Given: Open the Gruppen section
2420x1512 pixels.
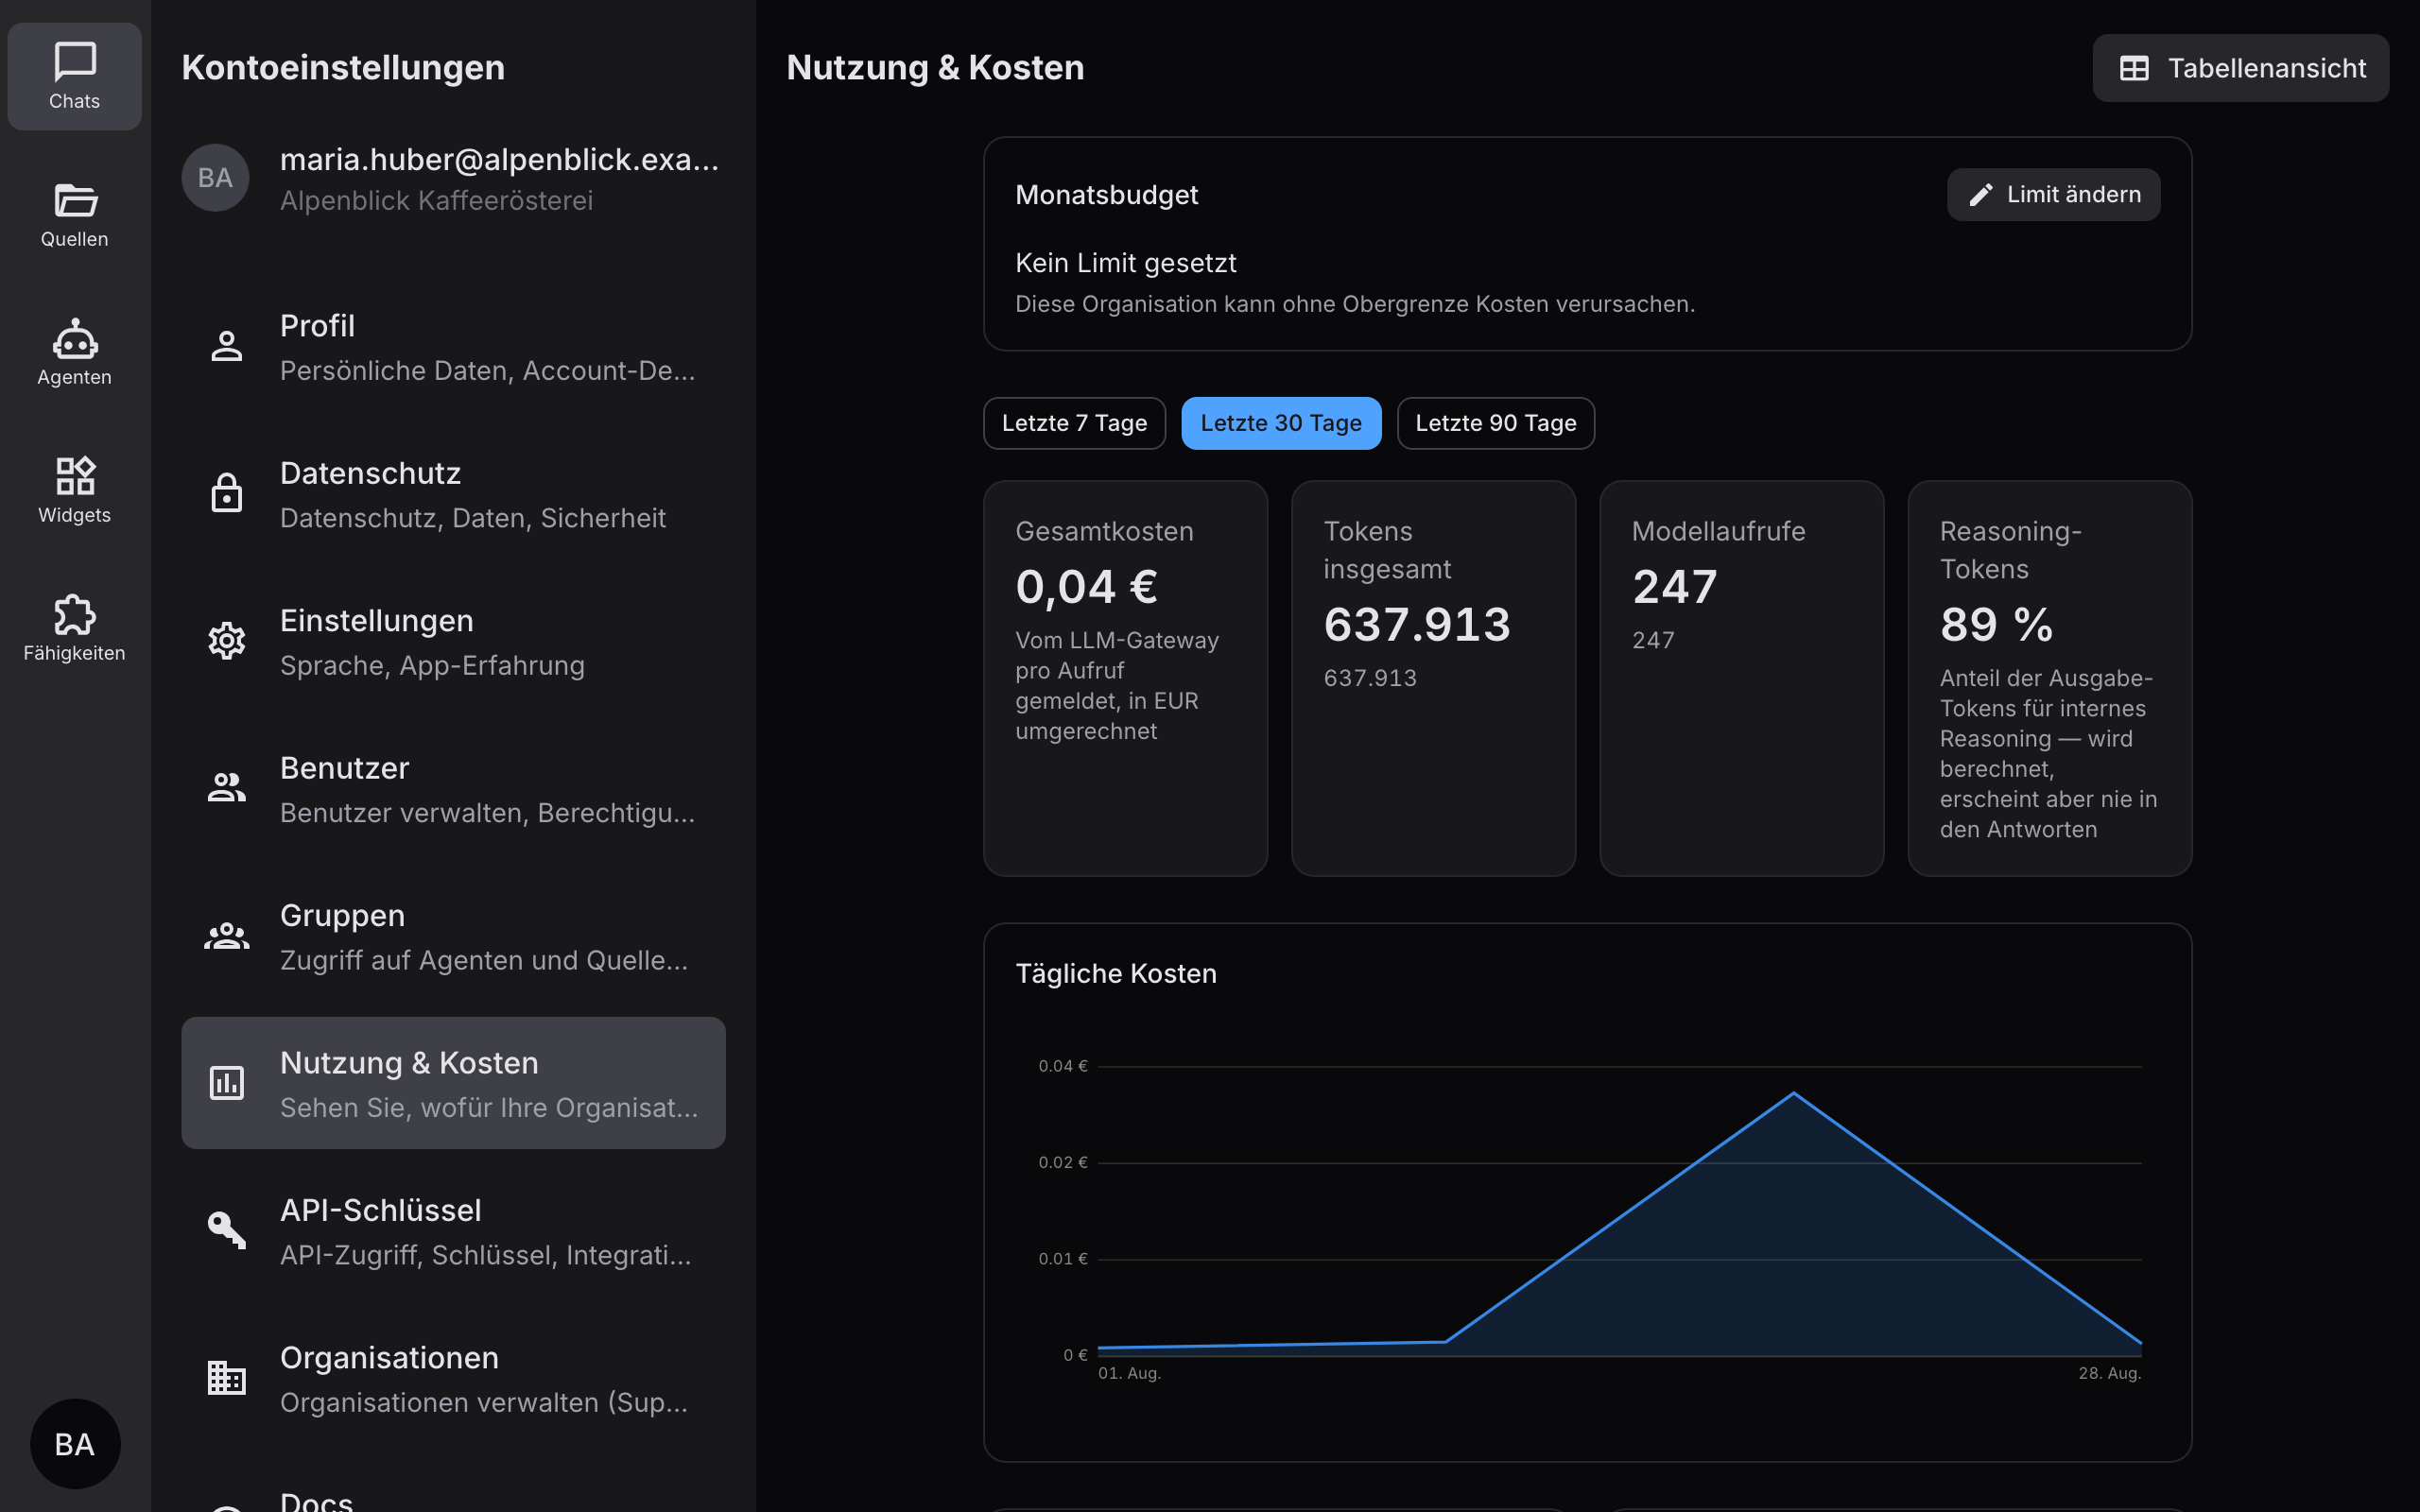Looking at the screenshot, I should 453,936.
